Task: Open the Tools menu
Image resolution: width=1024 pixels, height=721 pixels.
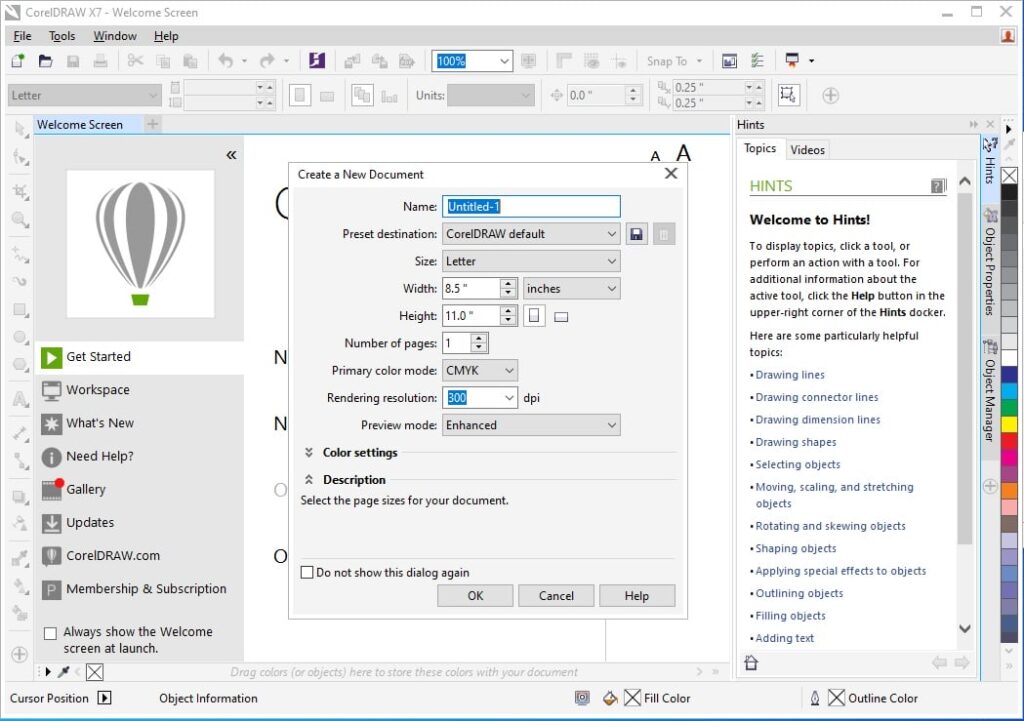Action: click(x=62, y=36)
